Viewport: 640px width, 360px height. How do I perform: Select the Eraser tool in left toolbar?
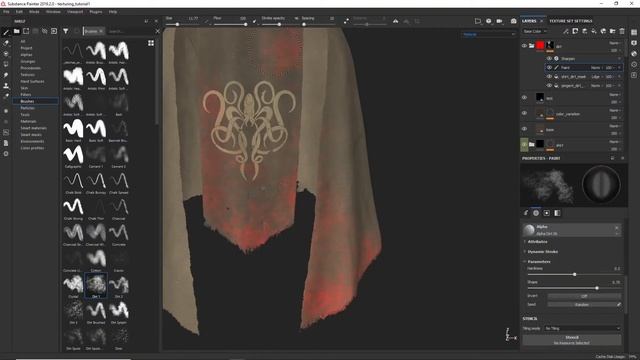click(x=6, y=43)
